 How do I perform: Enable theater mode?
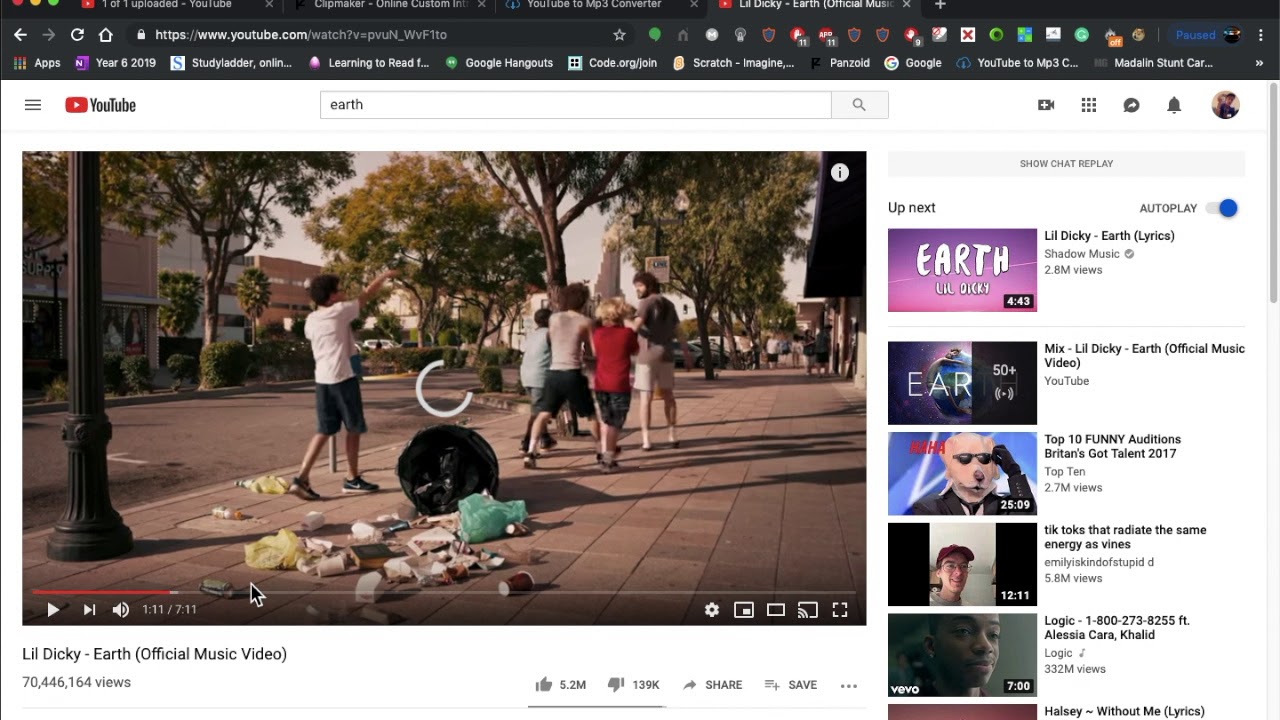pos(776,609)
